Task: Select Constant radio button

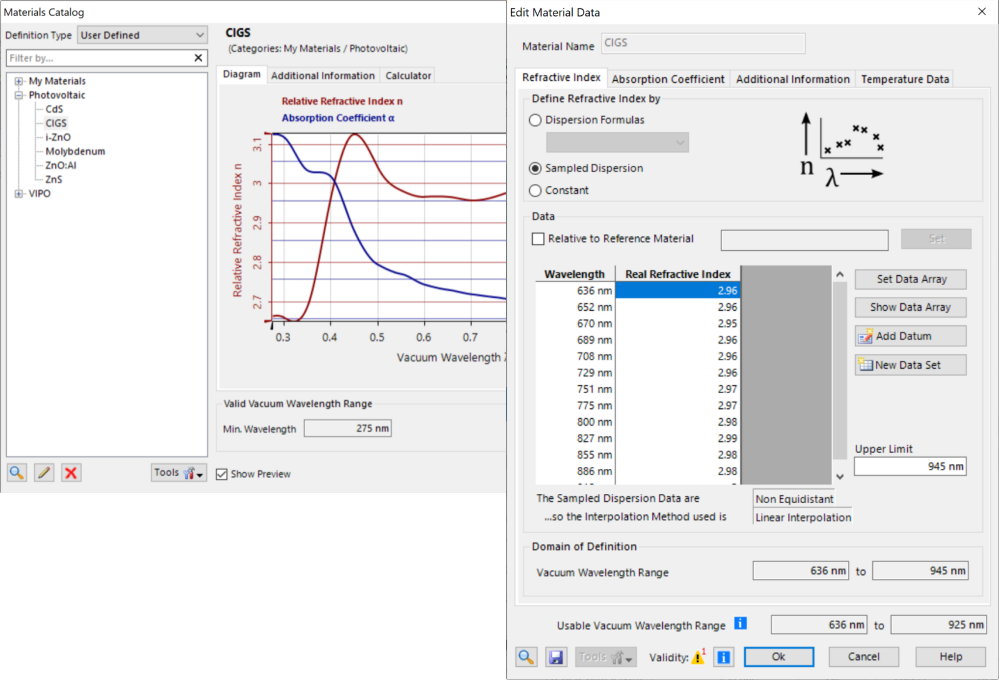Action: (535, 190)
